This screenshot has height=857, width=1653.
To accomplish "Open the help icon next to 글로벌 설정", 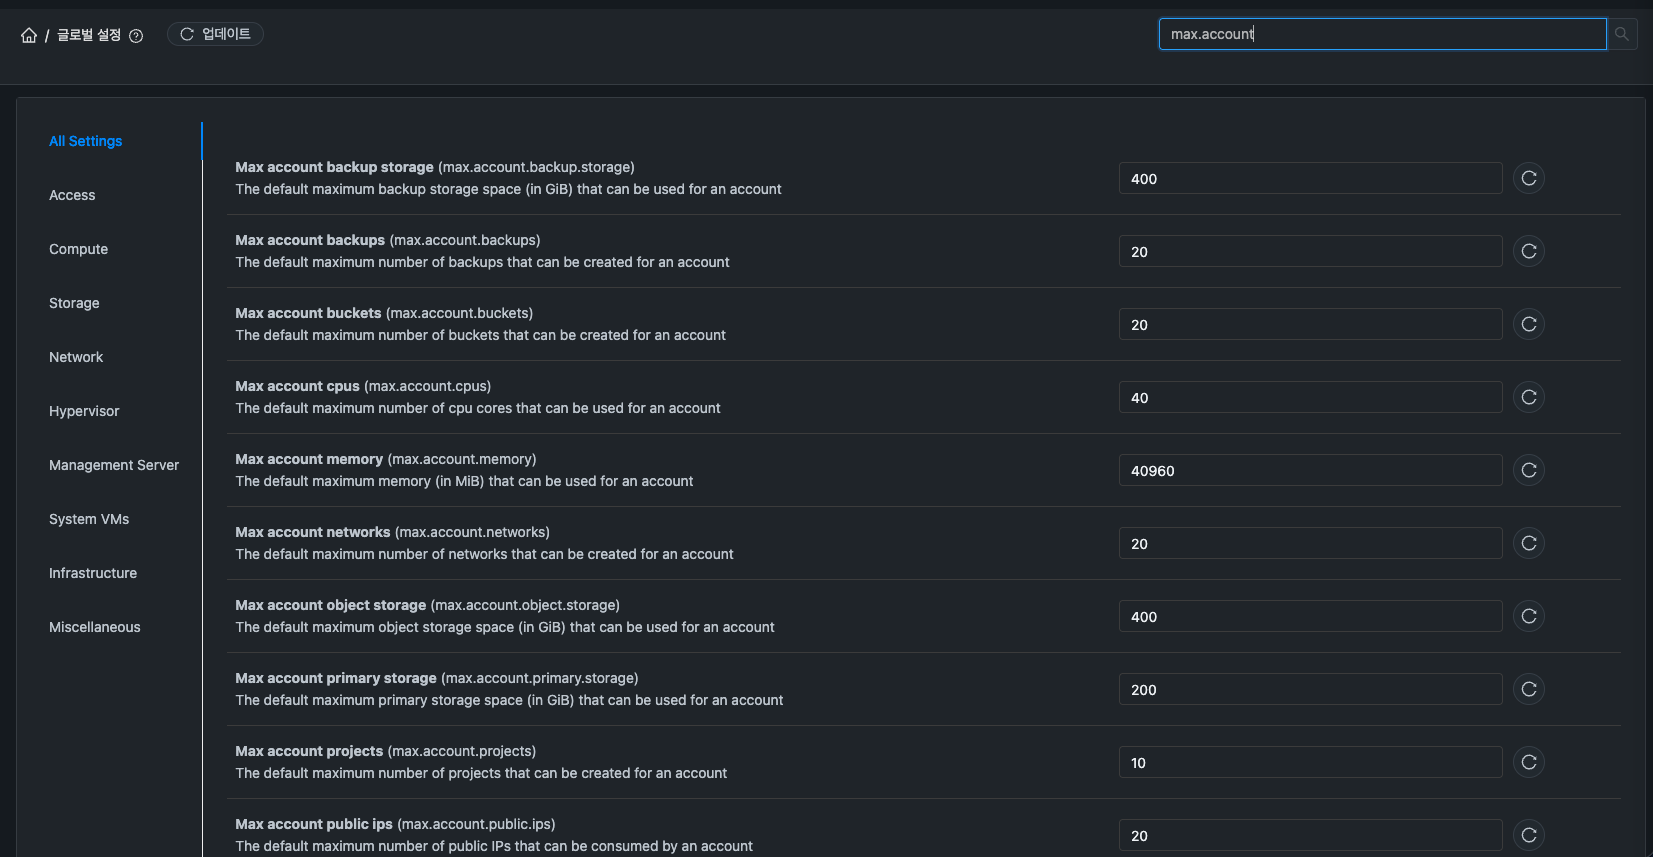I will [x=136, y=36].
